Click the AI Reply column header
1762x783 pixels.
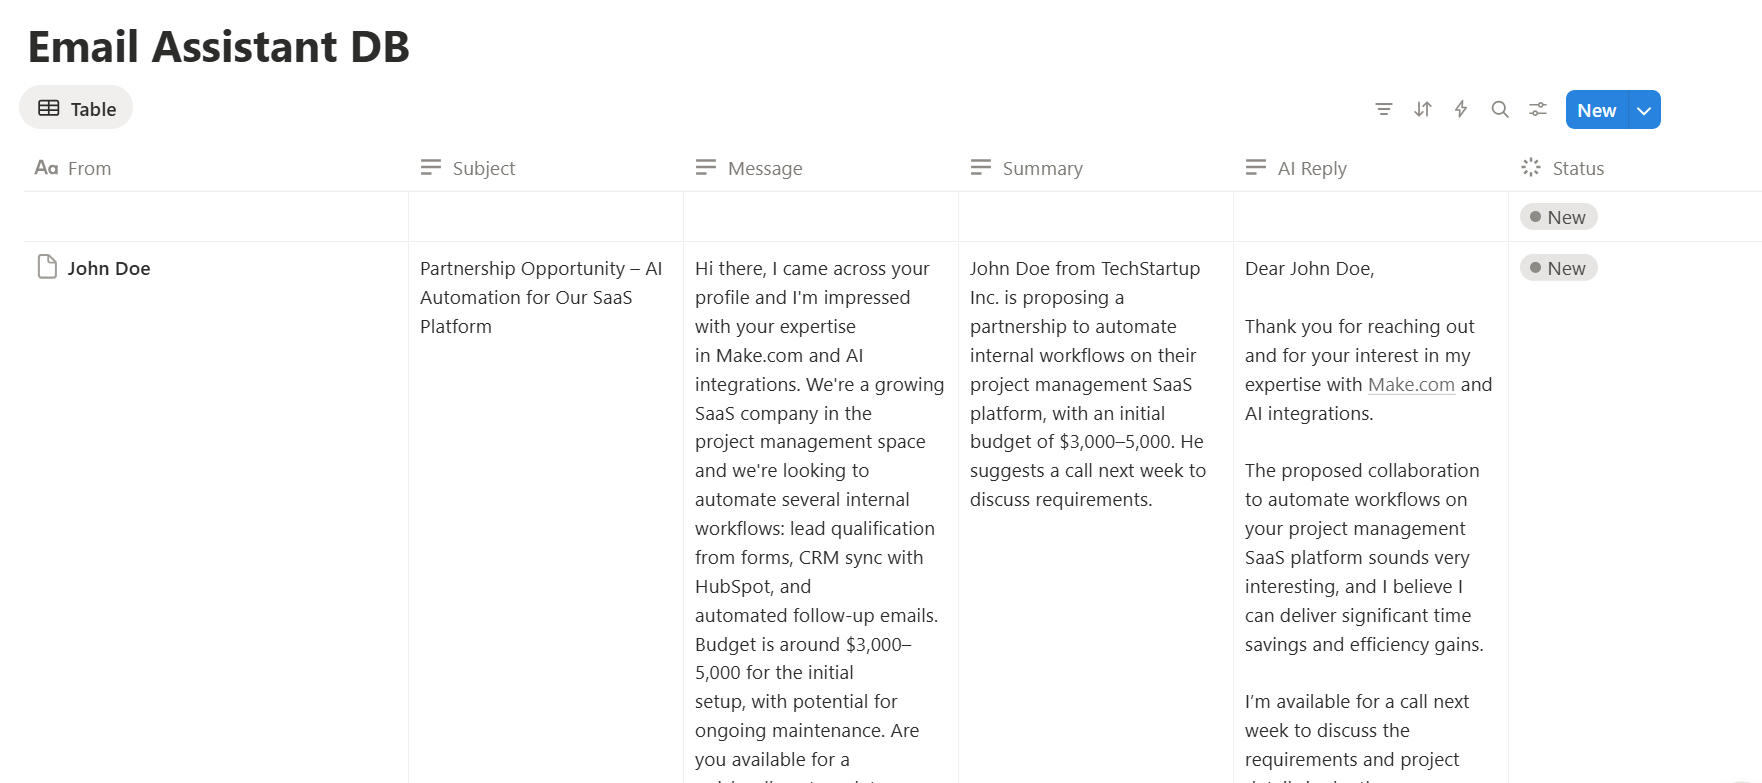click(1311, 168)
